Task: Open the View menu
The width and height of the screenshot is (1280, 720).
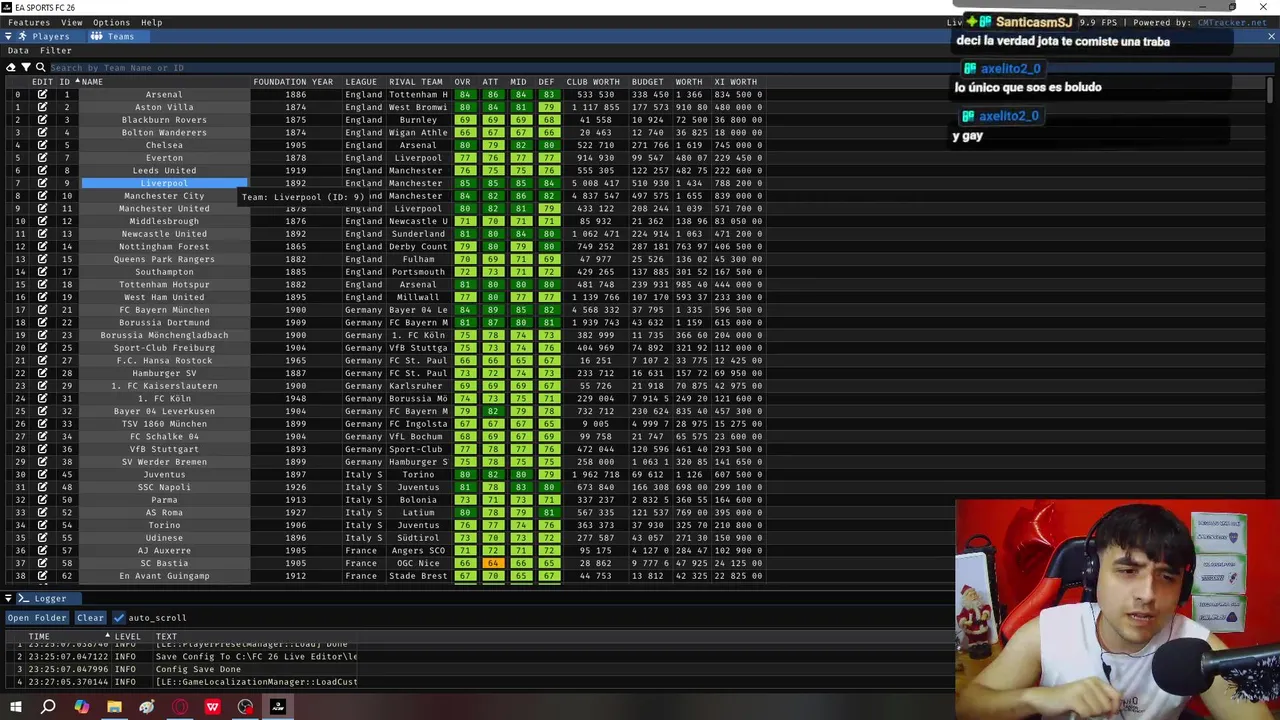Action: [x=72, y=22]
